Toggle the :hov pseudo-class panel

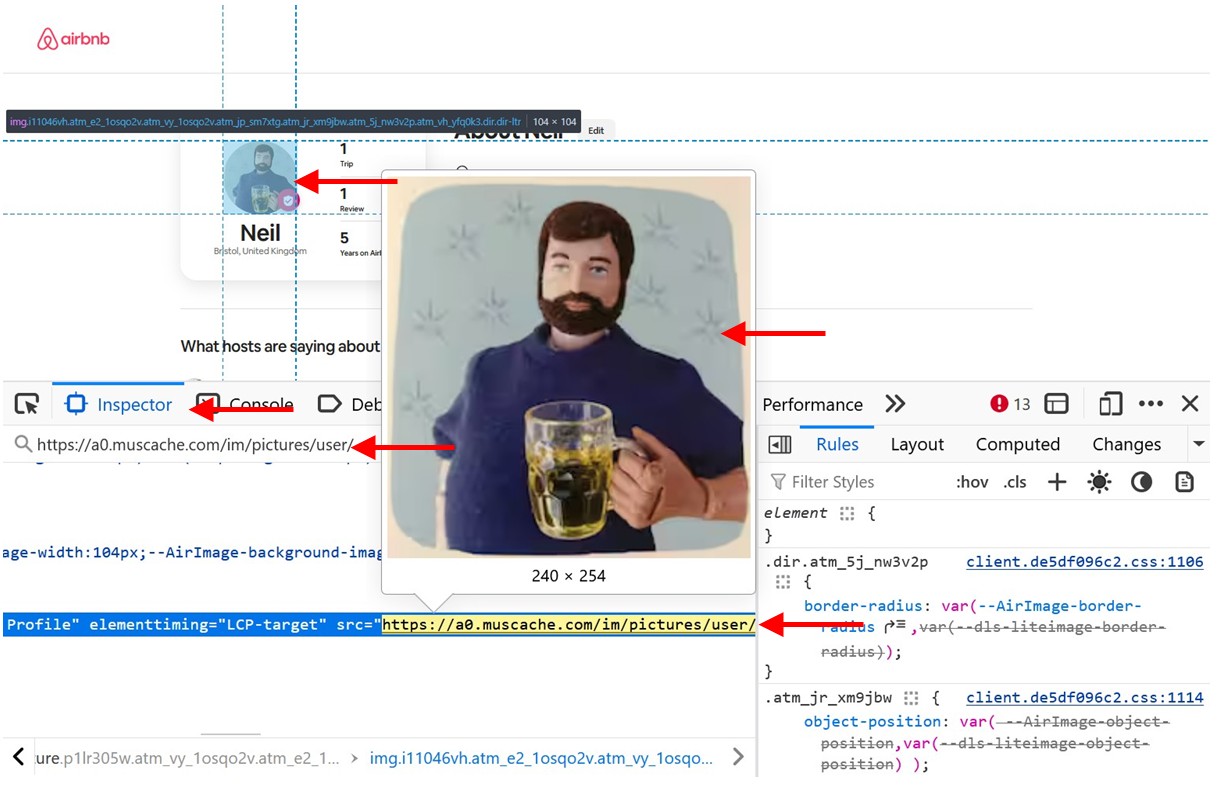tap(972, 482)
